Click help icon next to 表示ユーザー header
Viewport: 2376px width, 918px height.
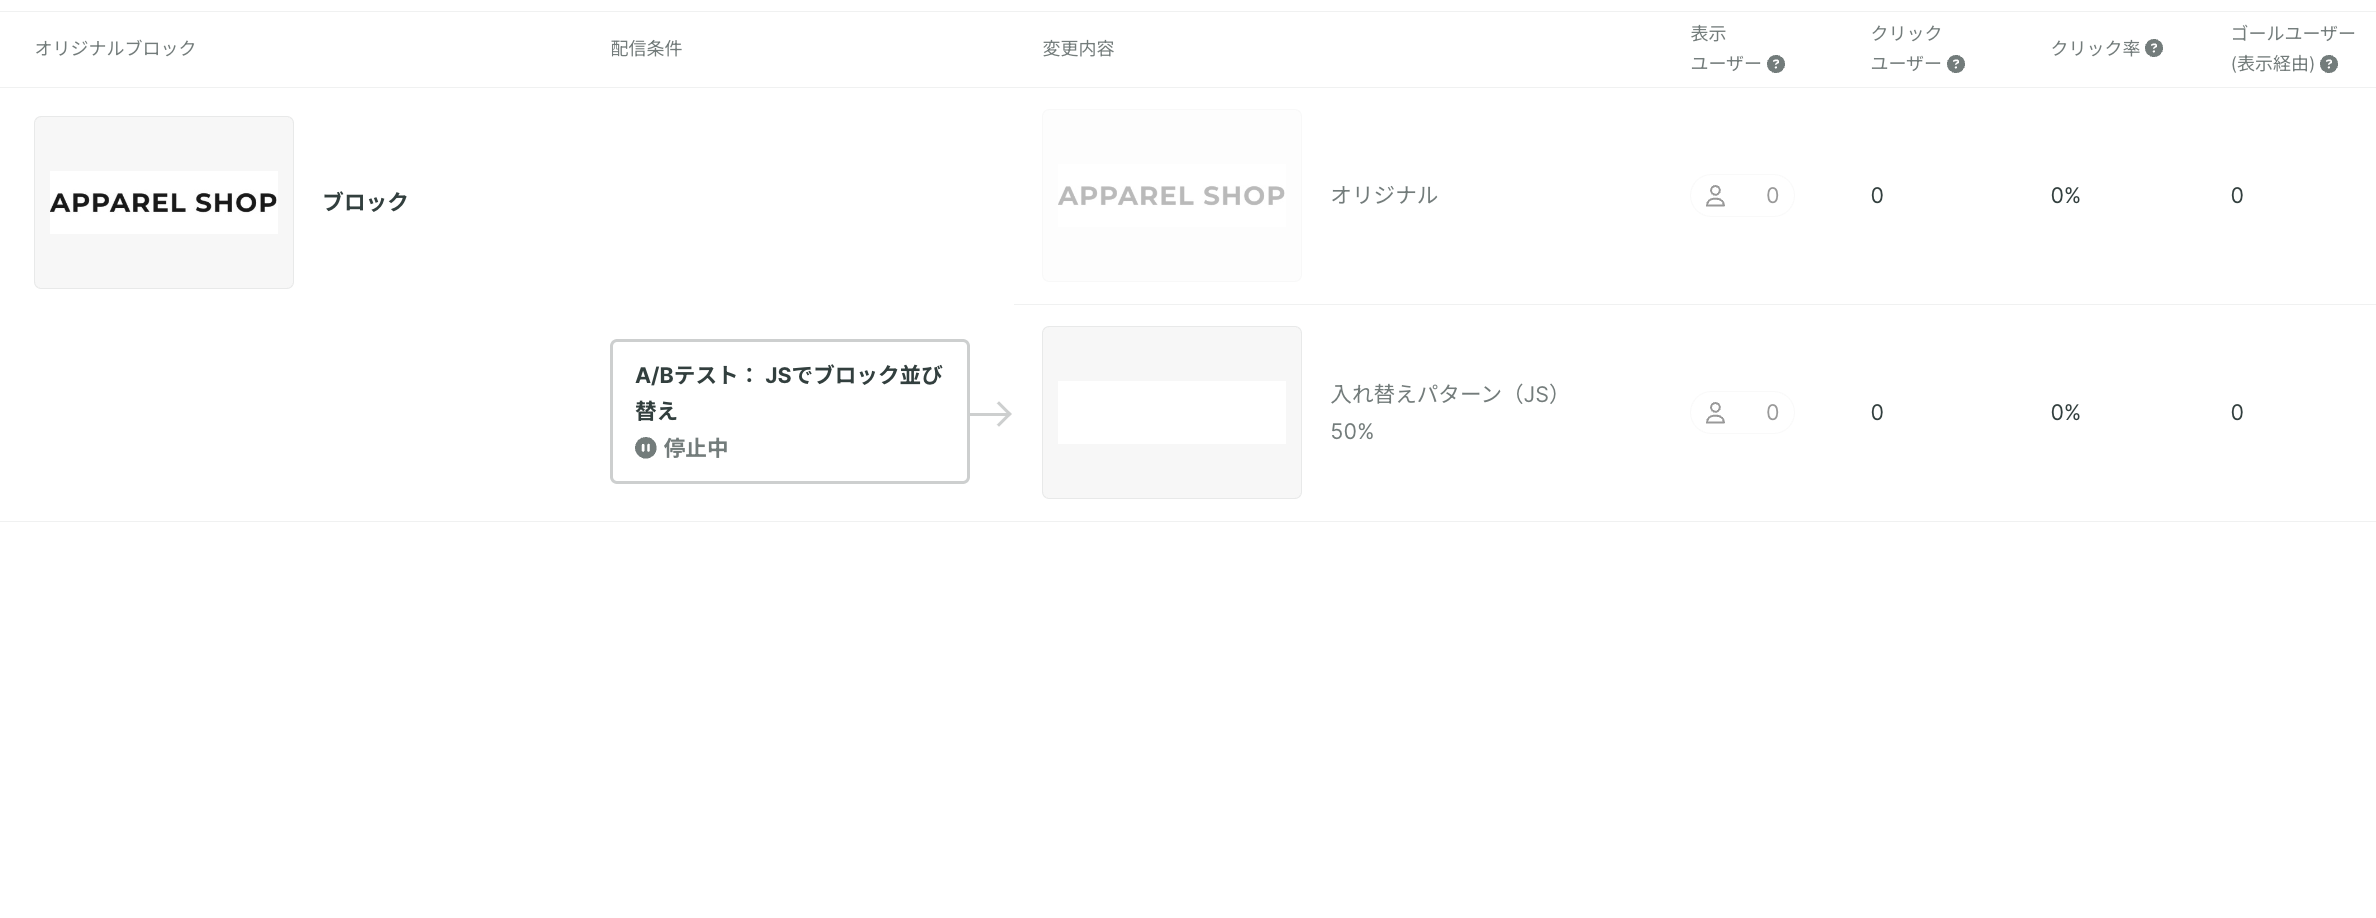coord(1776,64)
